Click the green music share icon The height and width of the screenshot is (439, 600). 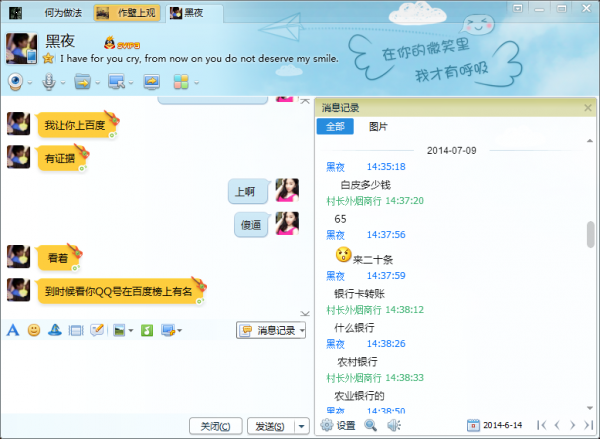pyautogui.click(x=147, y=330)
